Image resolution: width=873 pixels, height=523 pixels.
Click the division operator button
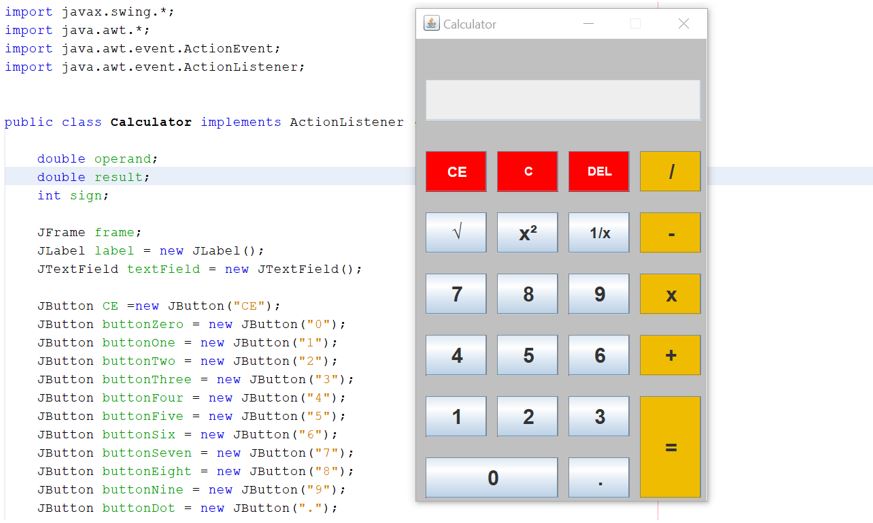pyautogui.click(x=670, y=171)
